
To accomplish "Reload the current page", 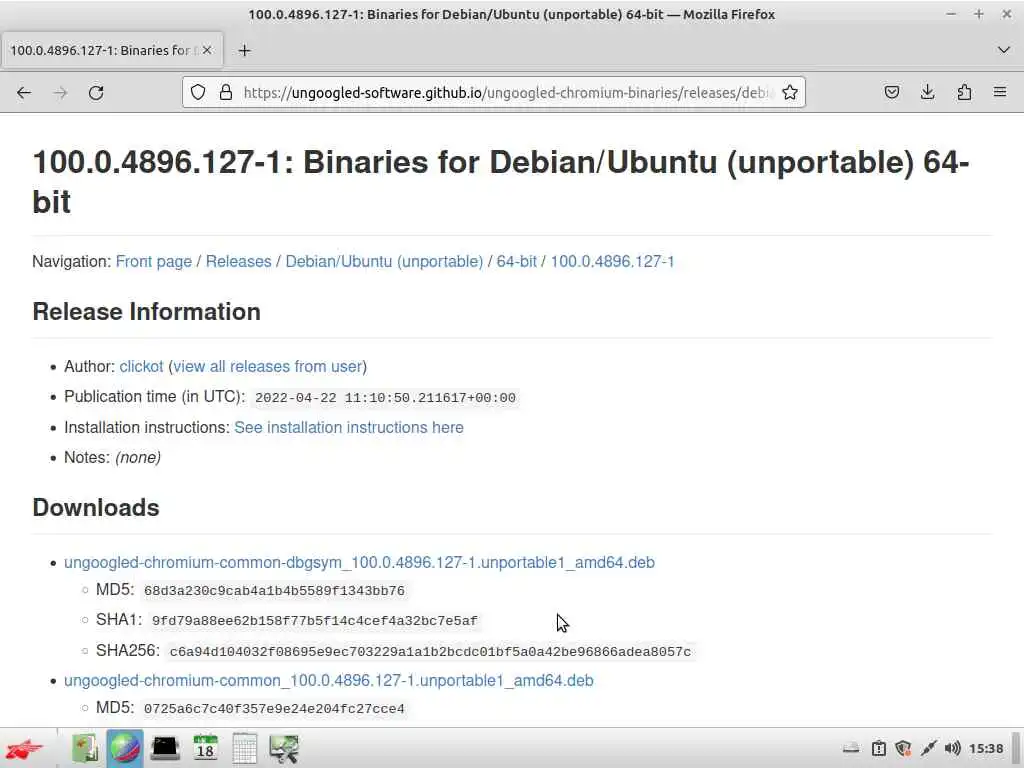I will [96, 93].
